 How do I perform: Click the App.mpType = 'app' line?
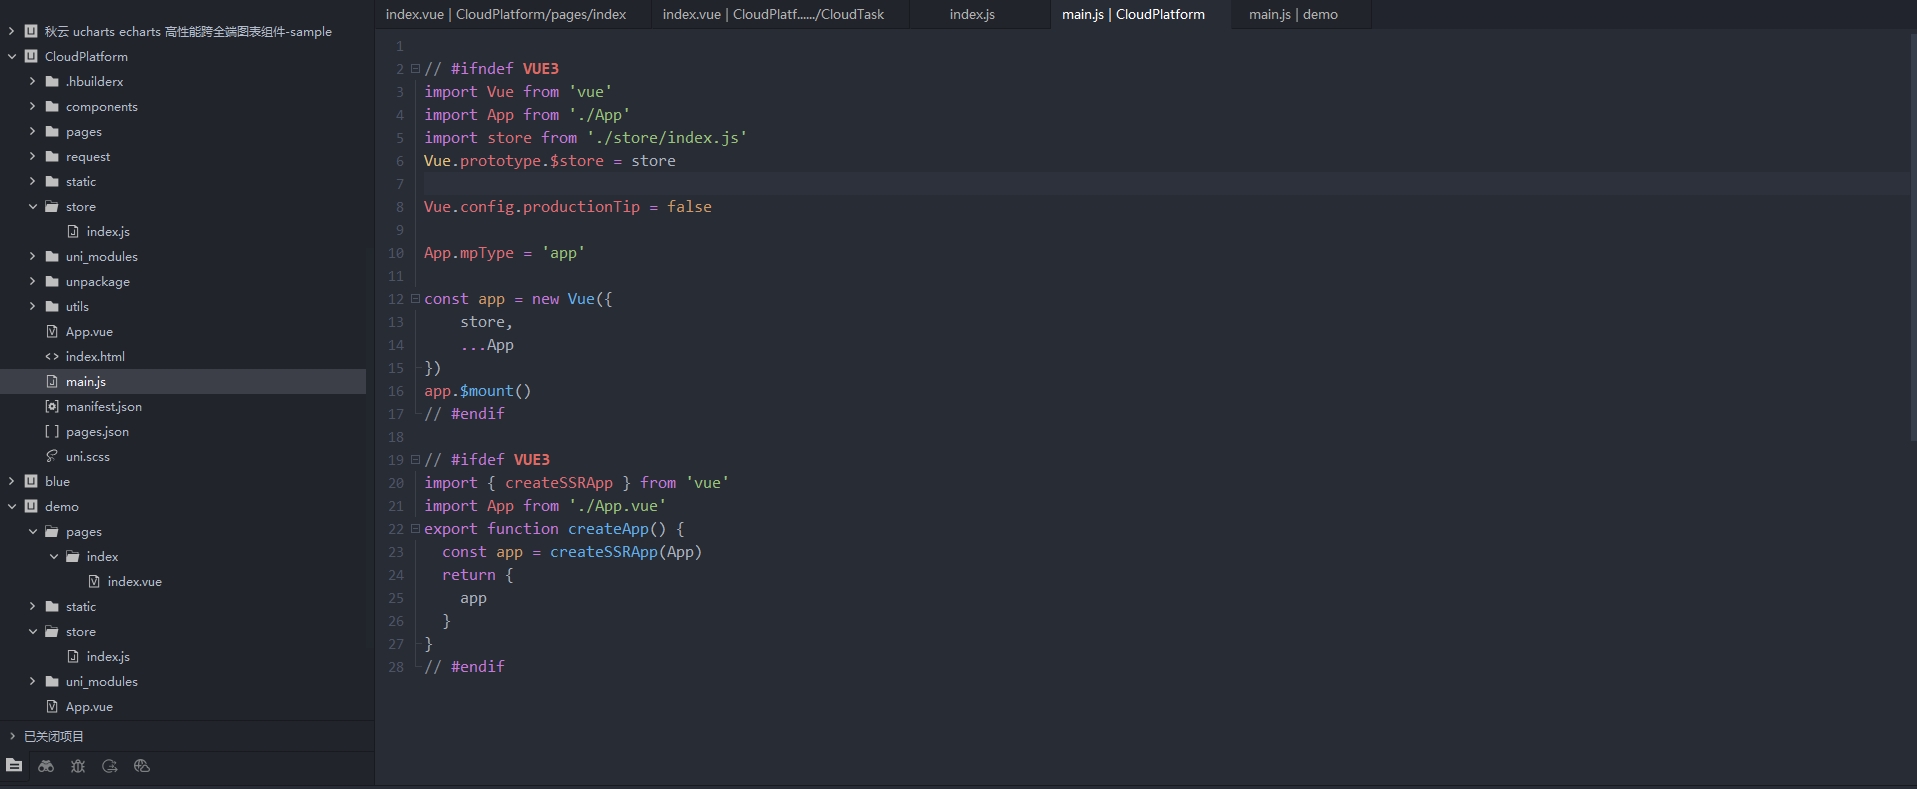(505, 253)
